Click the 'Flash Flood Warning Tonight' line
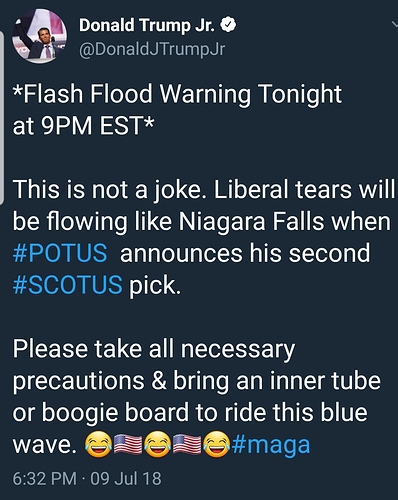 pos(177,95)
